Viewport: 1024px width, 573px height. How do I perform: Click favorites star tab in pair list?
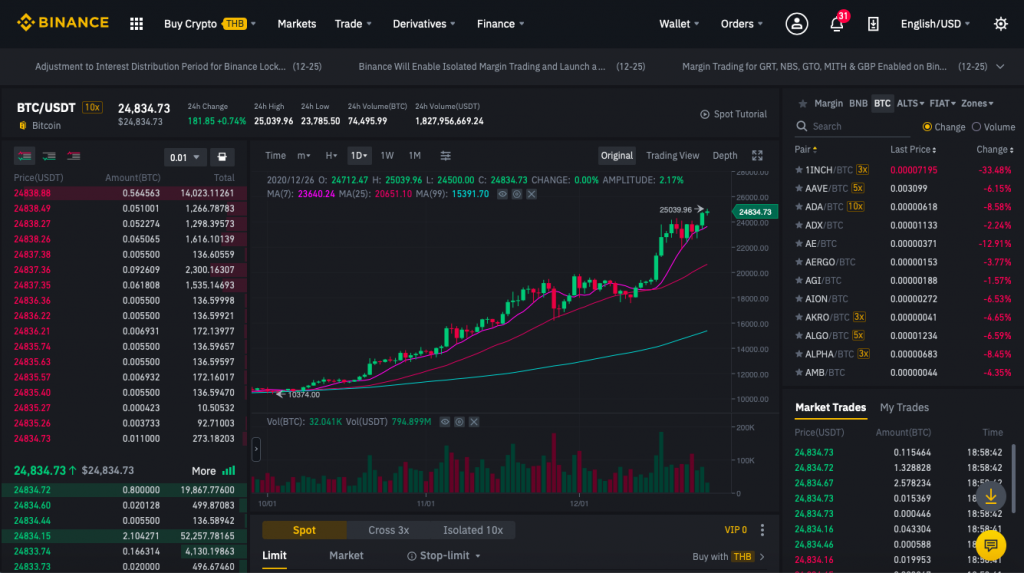(803, 103)
